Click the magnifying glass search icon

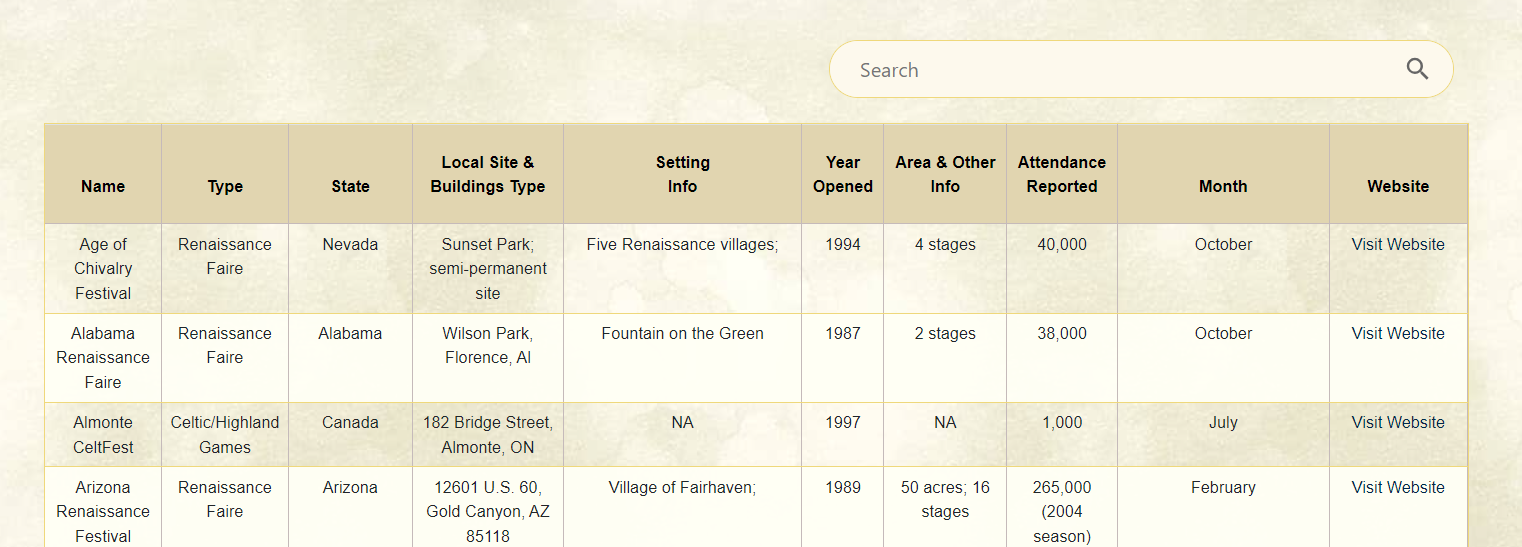point(1417,69)
